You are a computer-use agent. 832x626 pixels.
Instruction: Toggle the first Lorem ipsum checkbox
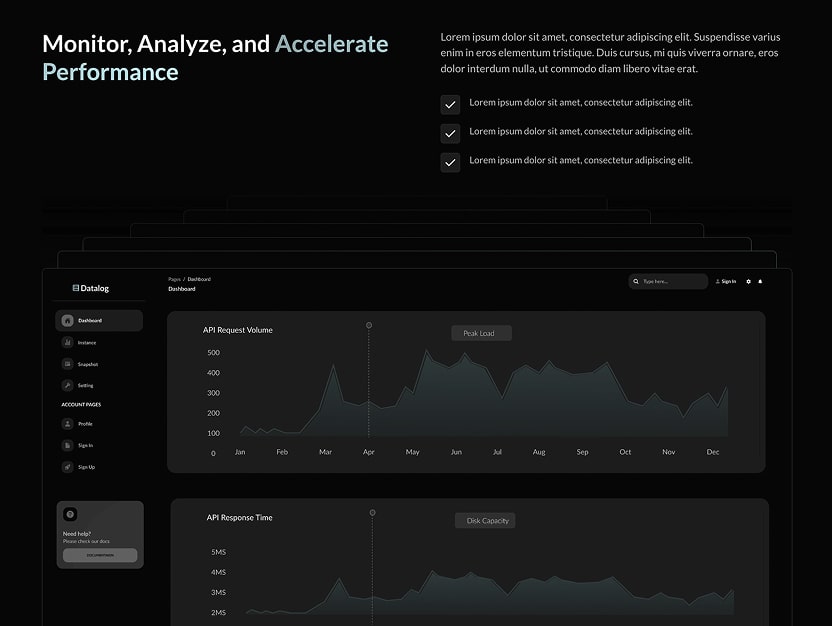(450, 105)
